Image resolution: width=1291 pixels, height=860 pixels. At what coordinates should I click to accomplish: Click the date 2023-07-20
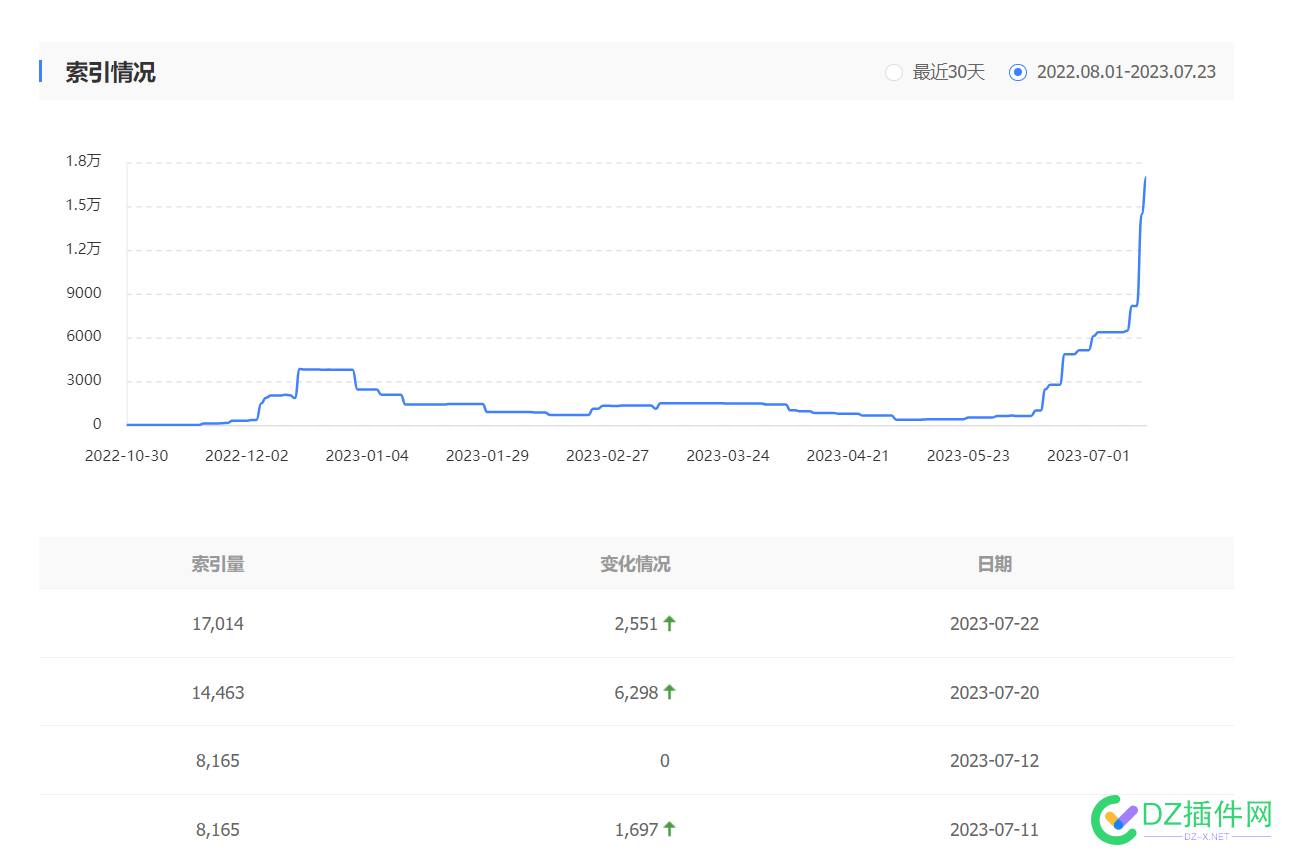994,692
